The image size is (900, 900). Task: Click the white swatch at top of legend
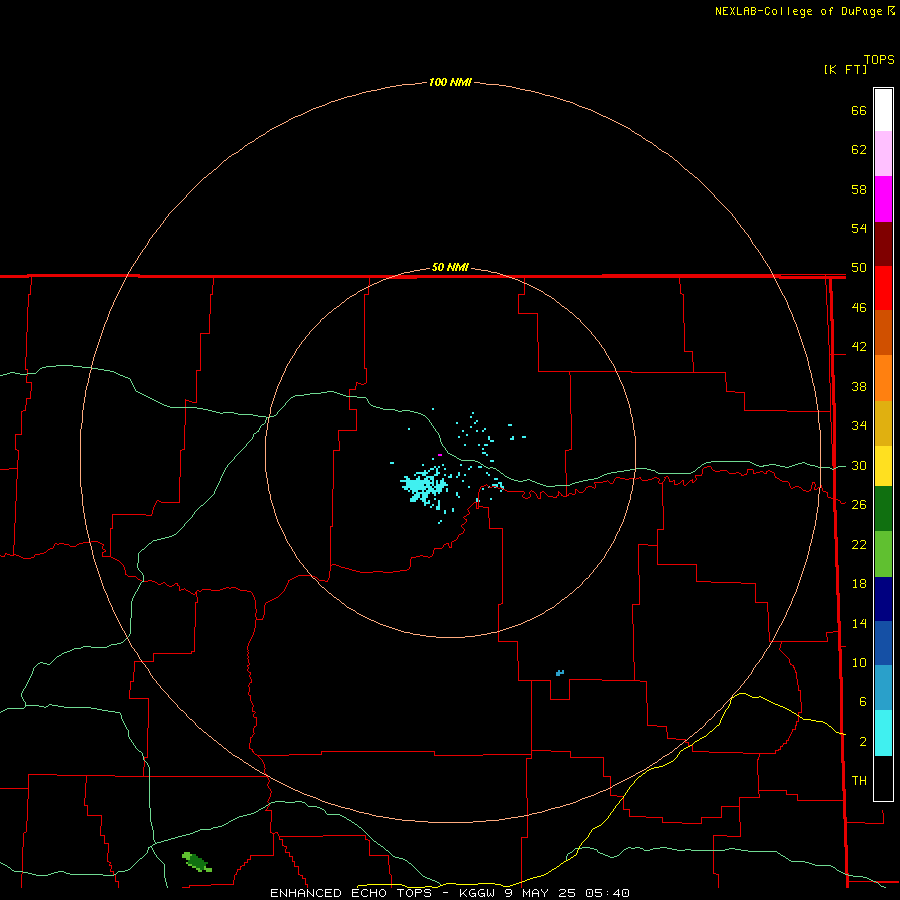883,110
